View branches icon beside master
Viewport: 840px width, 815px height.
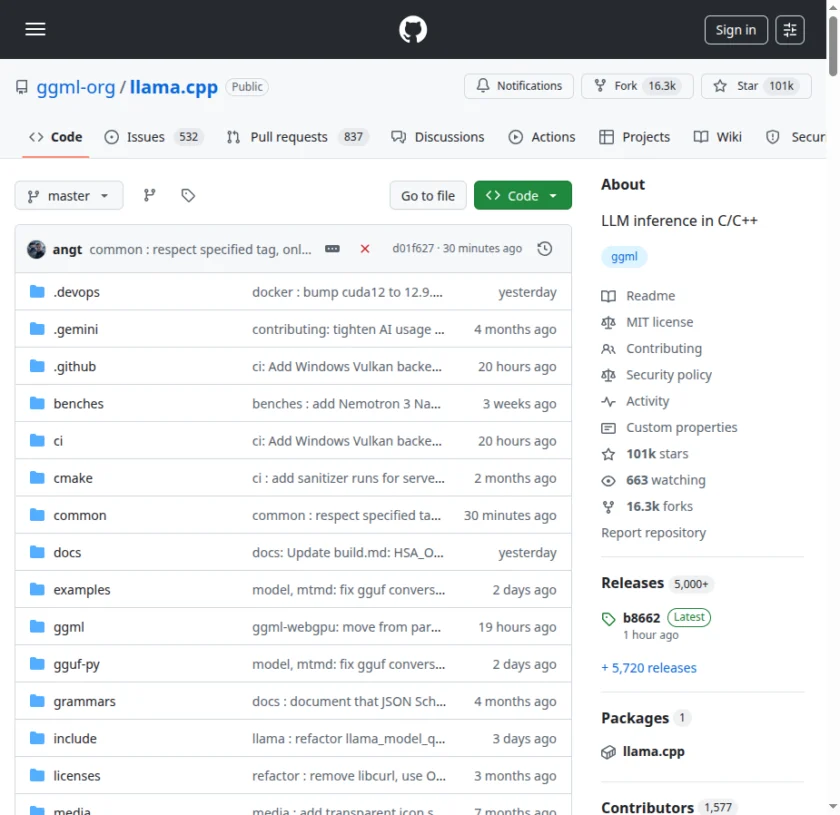click(150, 196)
